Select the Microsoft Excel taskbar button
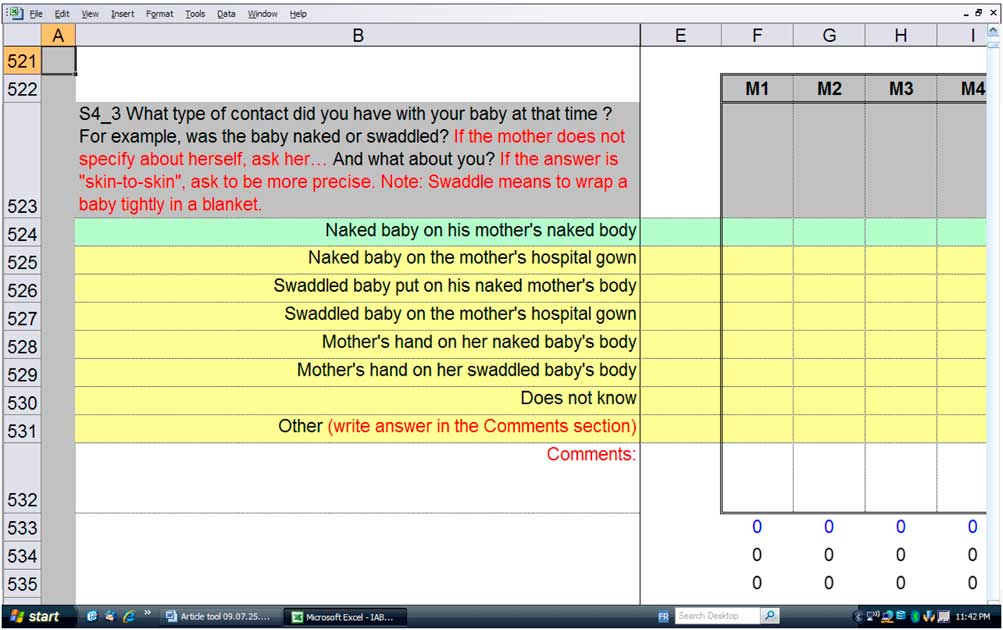1003x630 pixels. click(342, 617)
